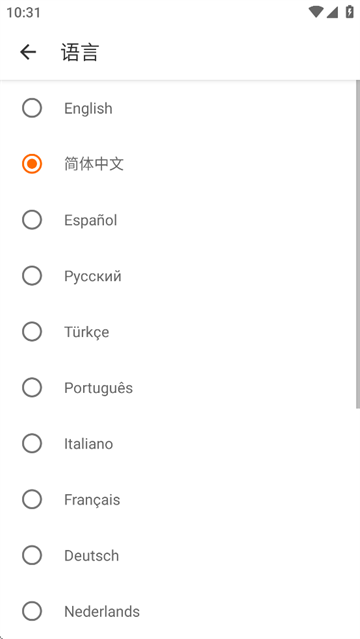Tap the back arrow icon

[x=28, y=52]
